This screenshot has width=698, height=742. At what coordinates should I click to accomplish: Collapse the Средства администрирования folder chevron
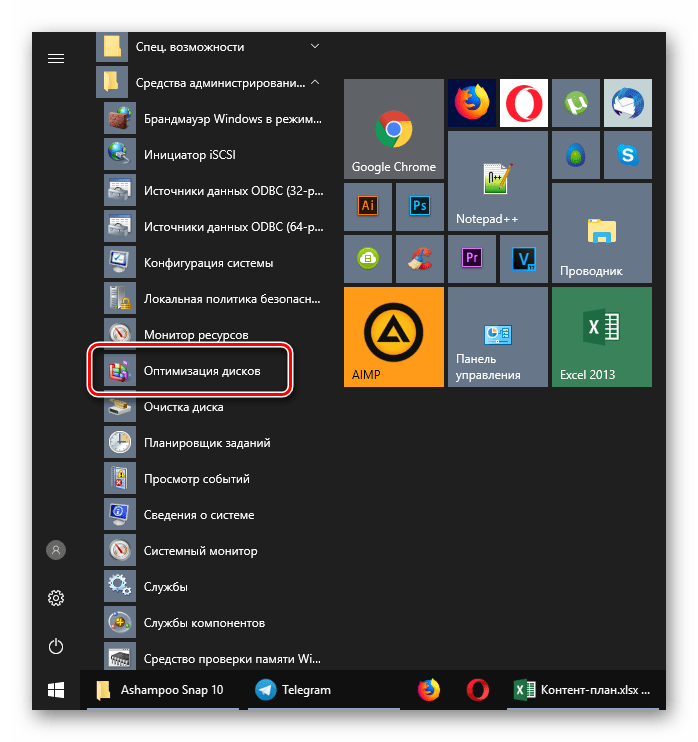tap(315, 82)
